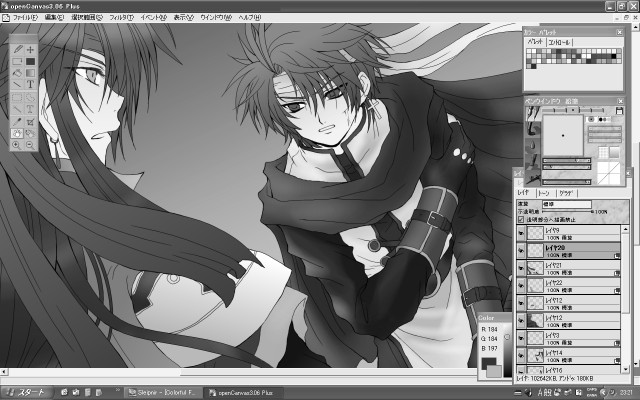Select the transform box tool
The image size is (640, 400).
pos(30,122)
